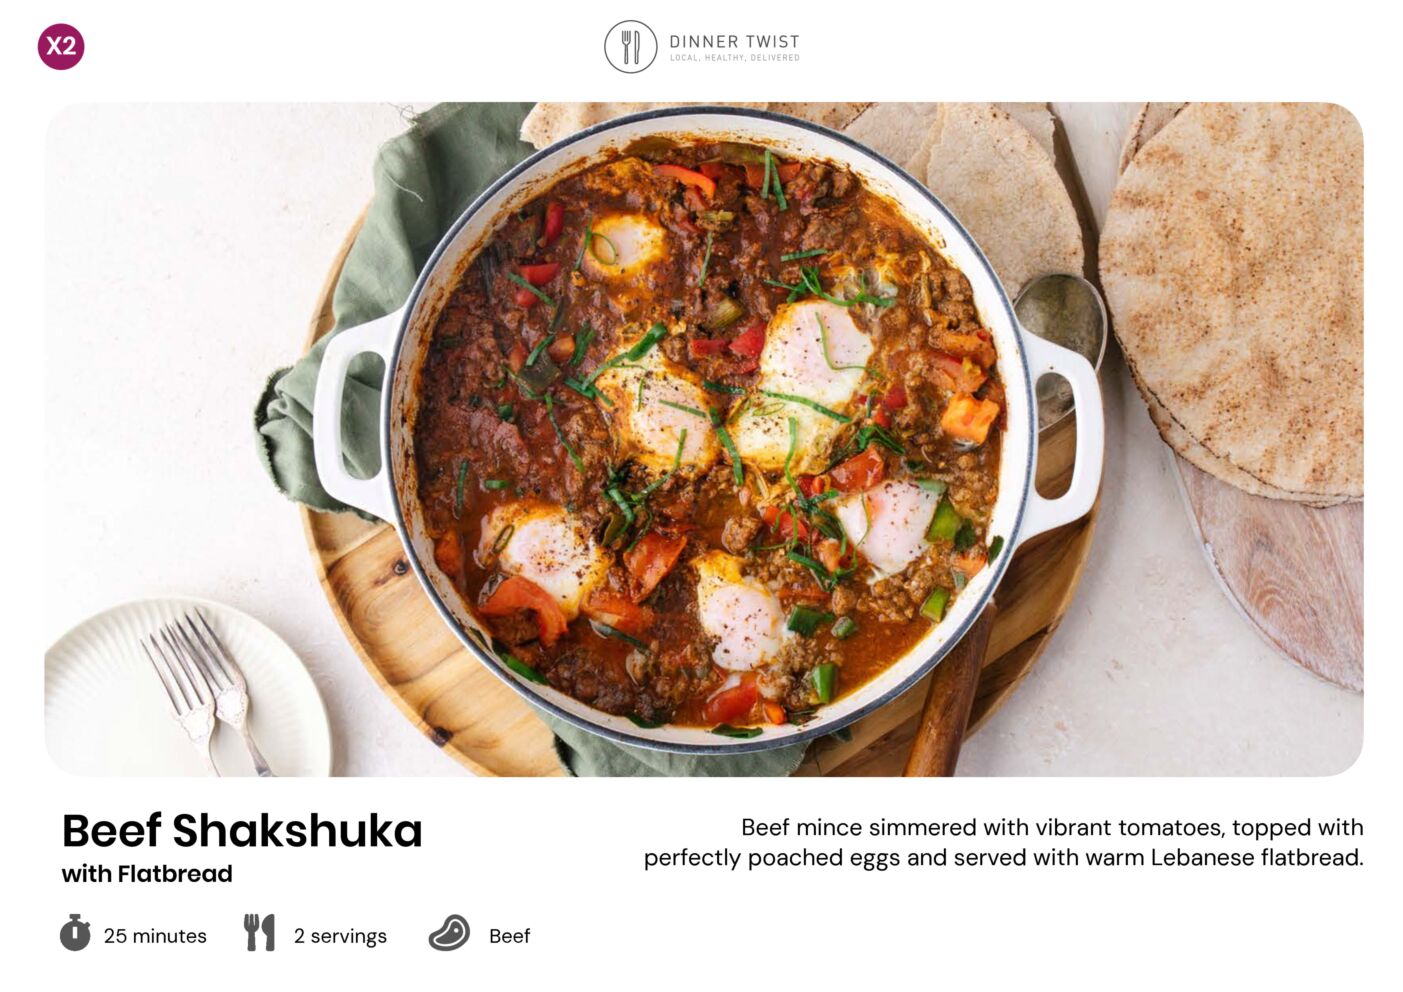Select the DINNER TWIST brand name text

735,41
